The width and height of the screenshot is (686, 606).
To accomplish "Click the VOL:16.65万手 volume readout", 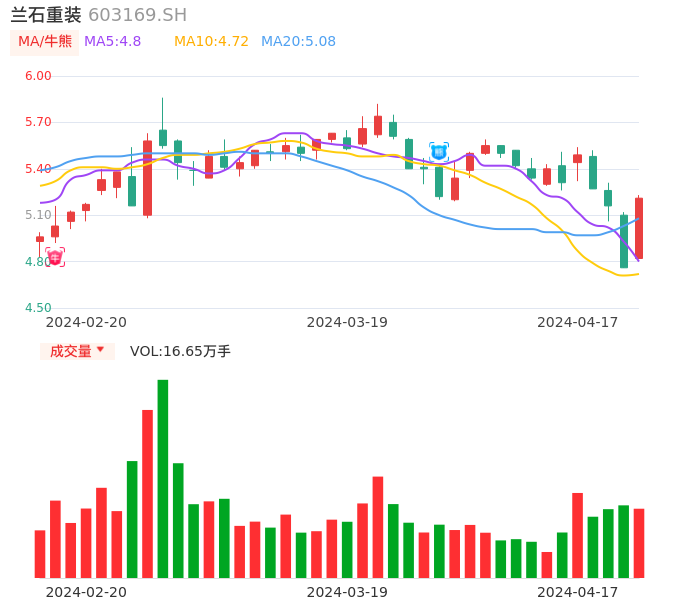I will tap(180, 351).
